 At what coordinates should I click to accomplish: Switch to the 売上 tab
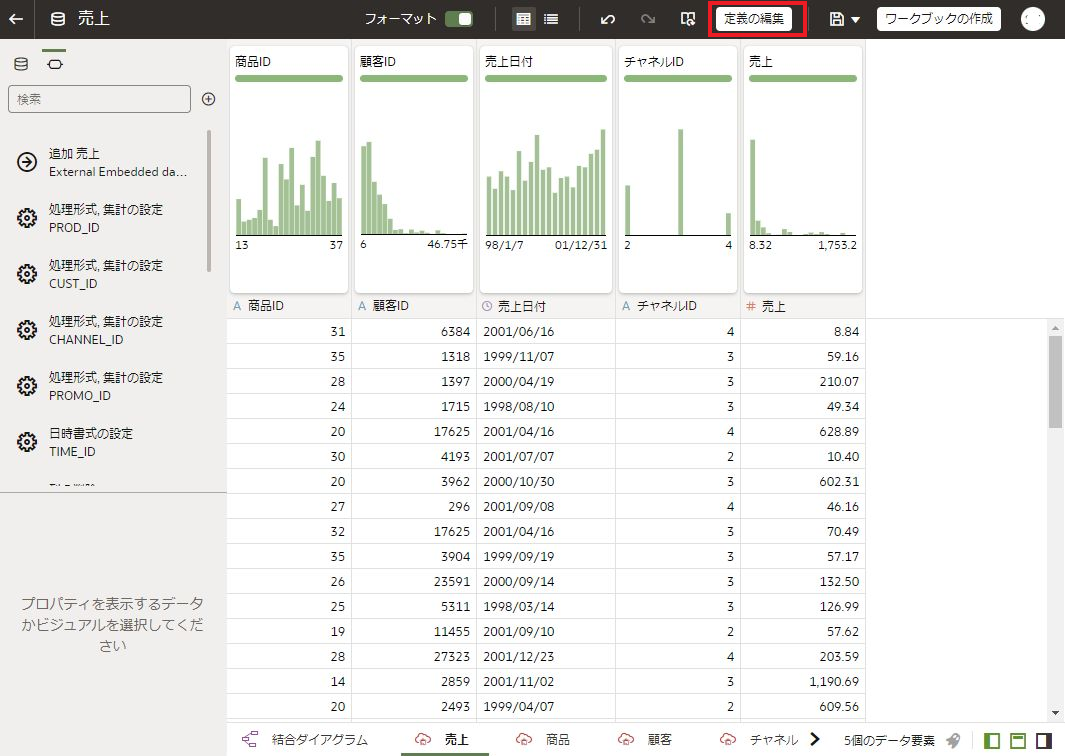(x=445, y=740)
